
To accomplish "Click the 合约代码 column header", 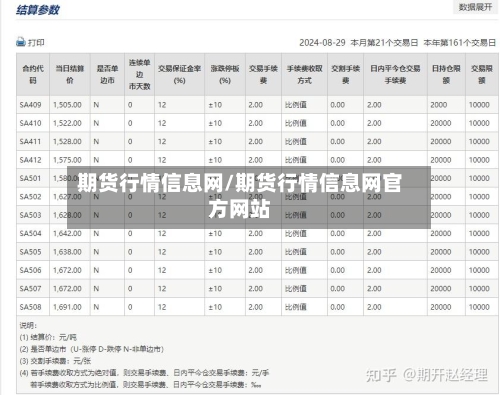I will (x=33, y=74).
